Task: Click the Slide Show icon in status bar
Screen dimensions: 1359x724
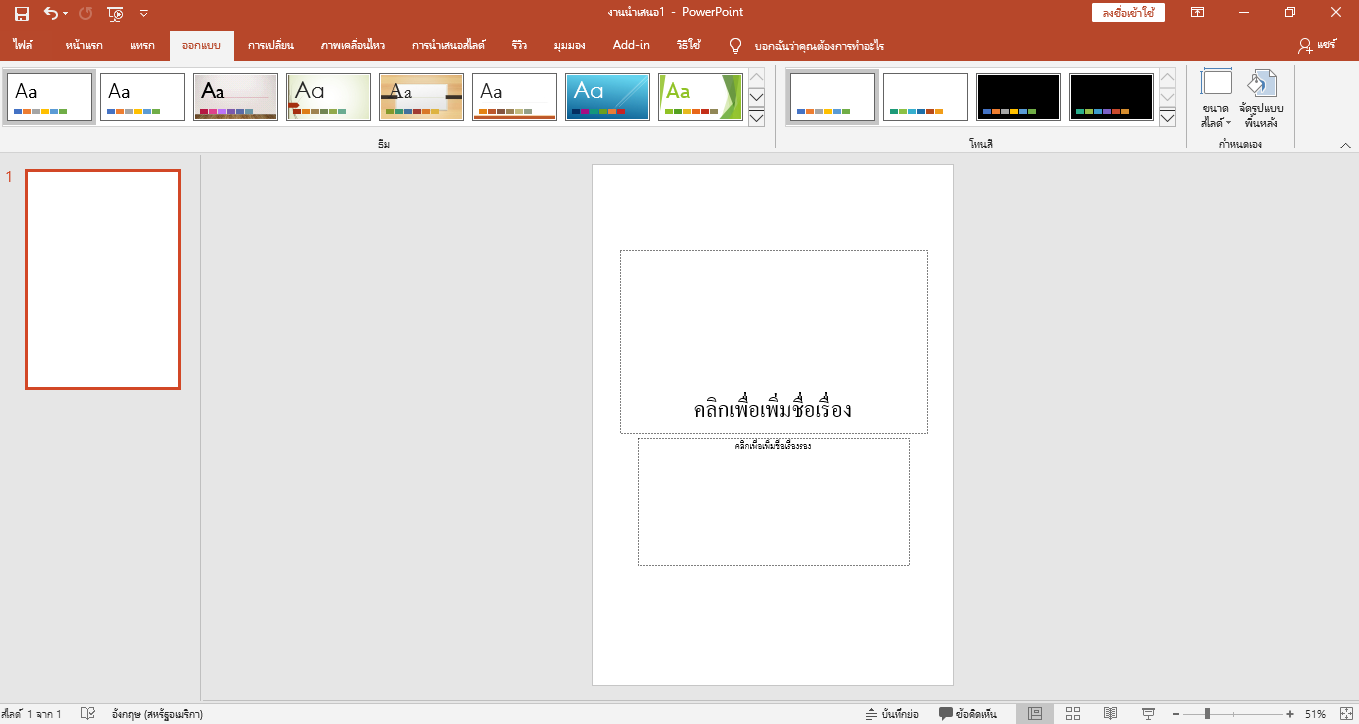Action: click(1148, 713)
